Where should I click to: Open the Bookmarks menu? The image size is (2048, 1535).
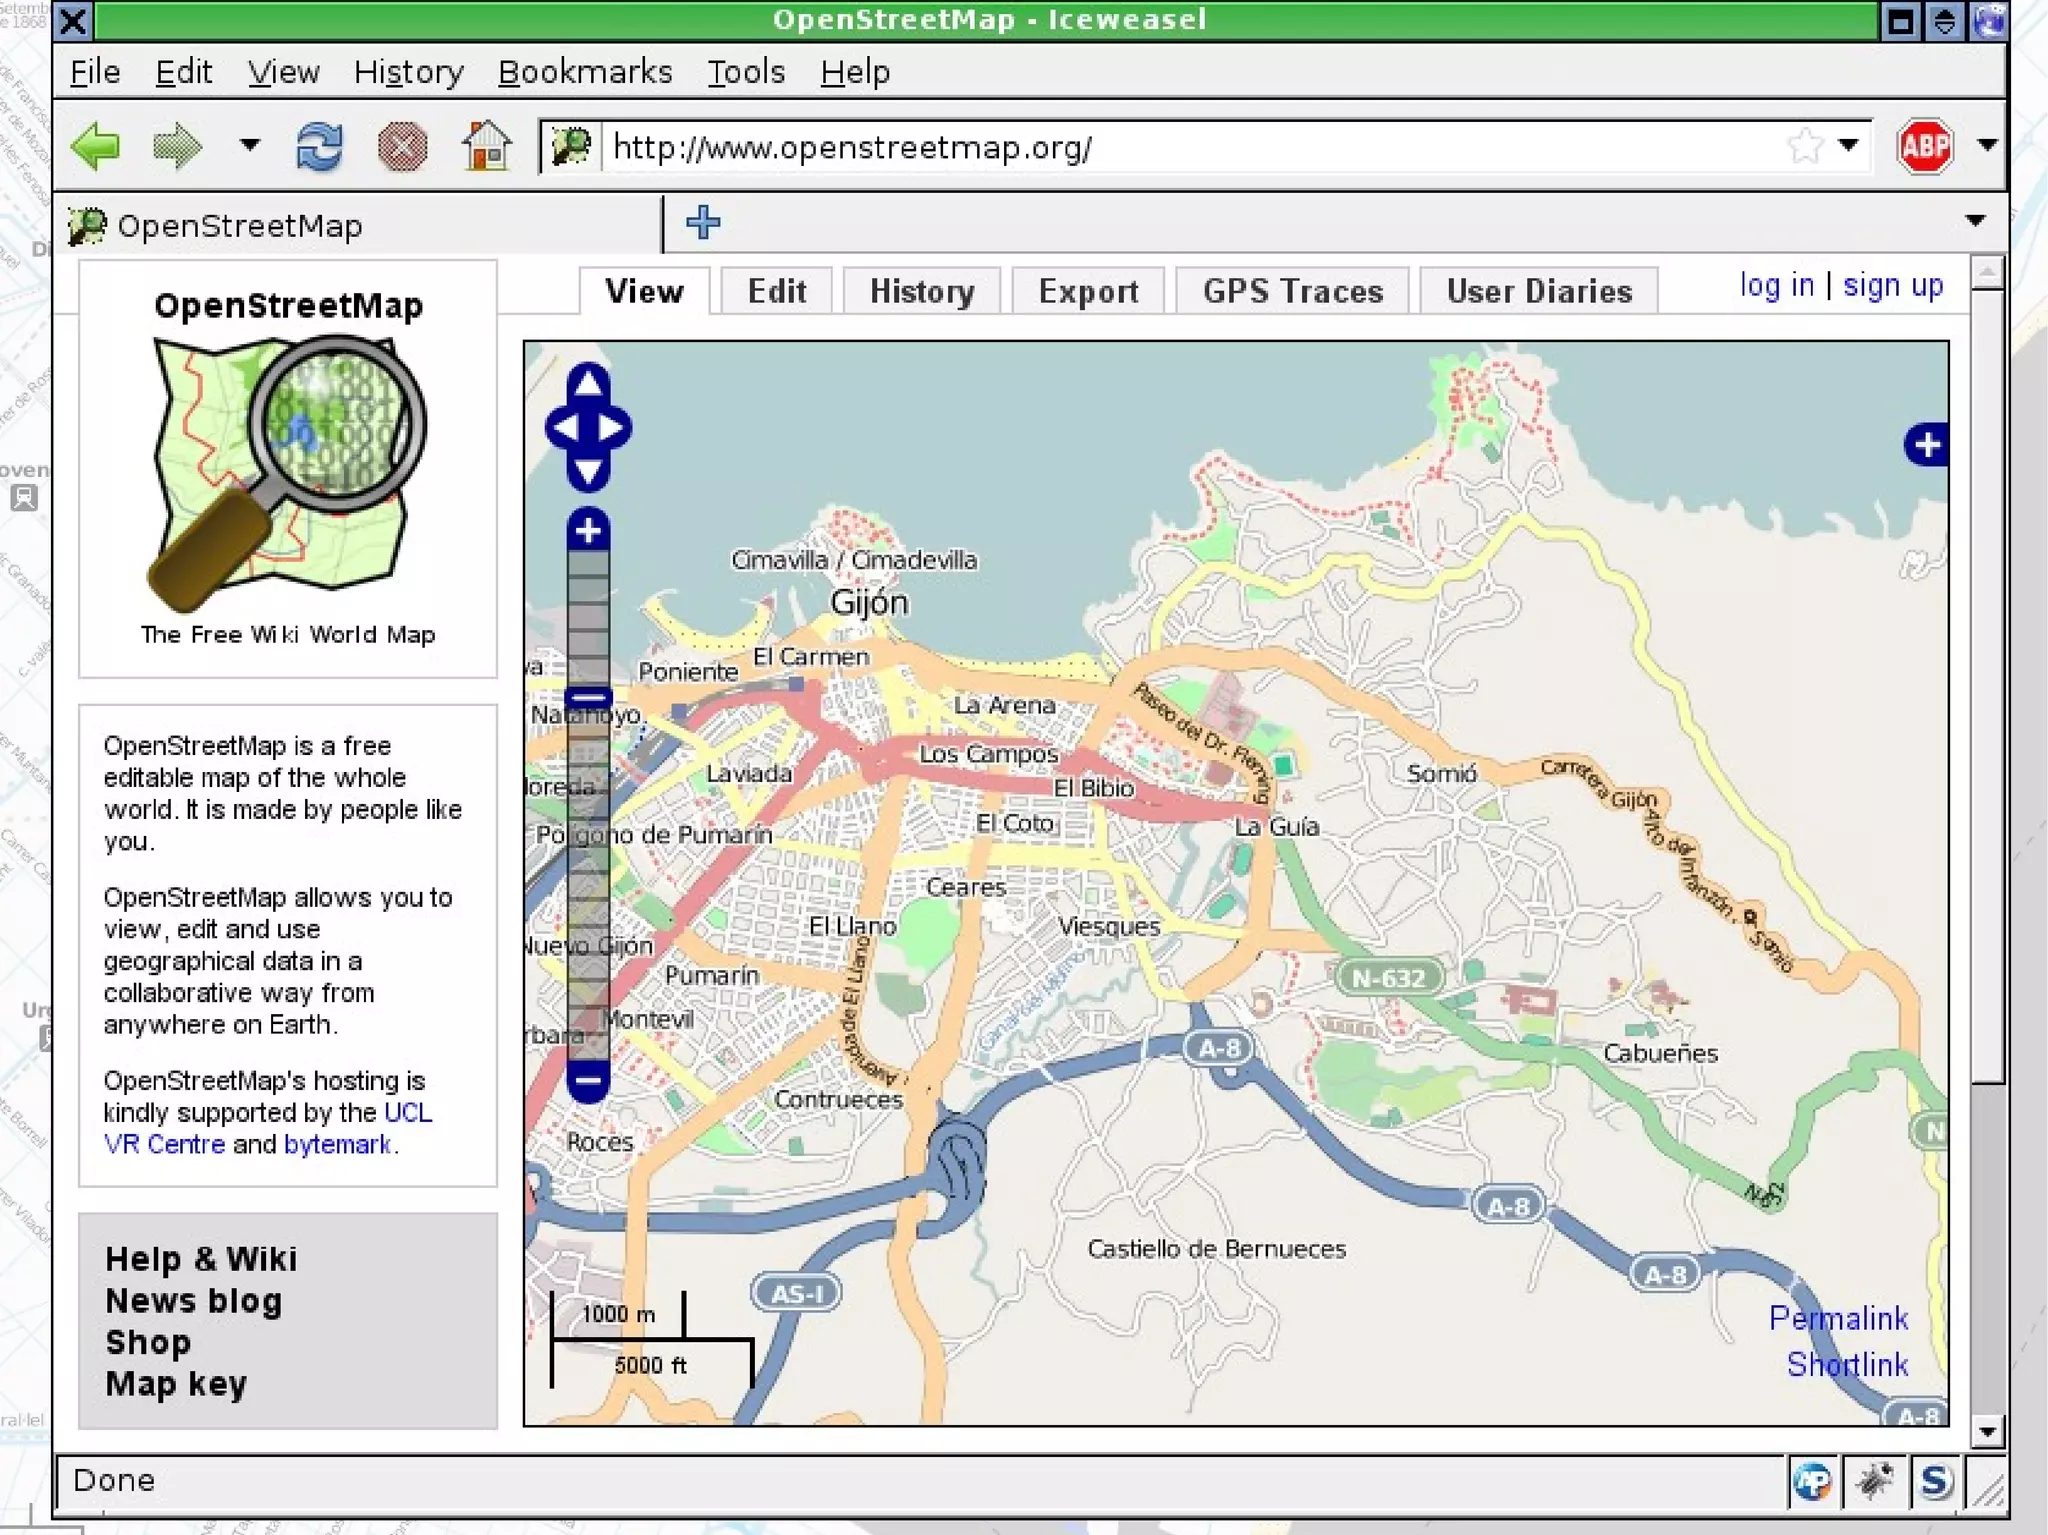click(x=585, y=72)
